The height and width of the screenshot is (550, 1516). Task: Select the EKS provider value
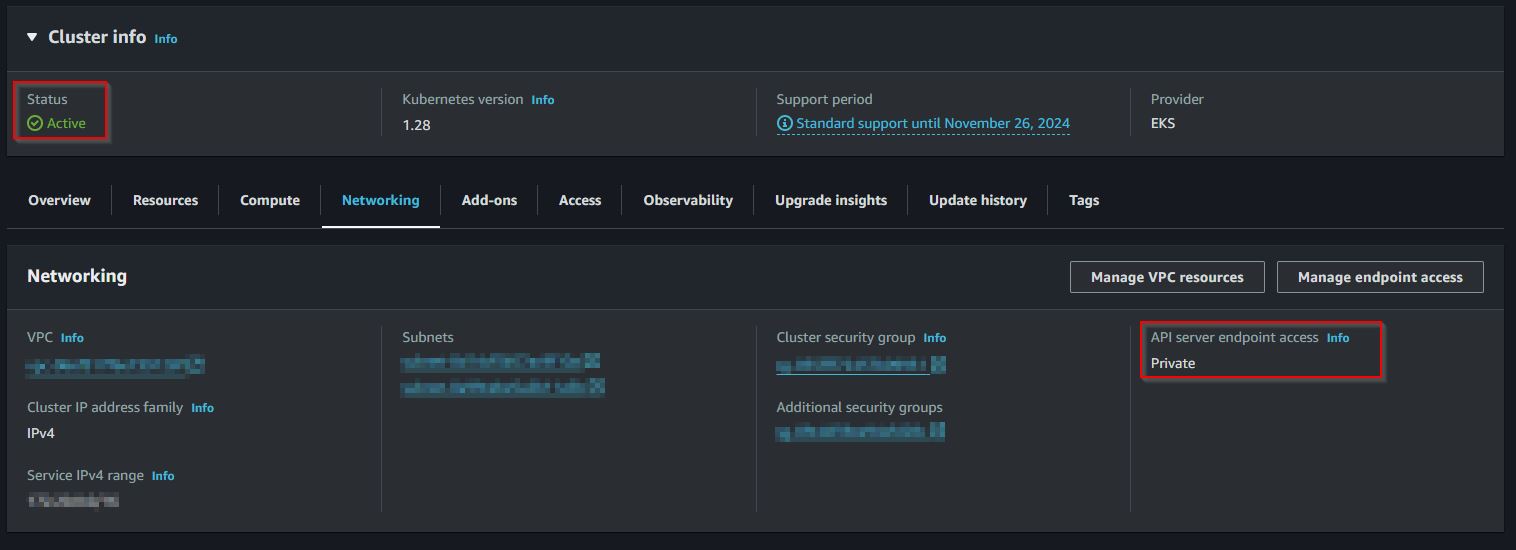tap(1163, 123)
